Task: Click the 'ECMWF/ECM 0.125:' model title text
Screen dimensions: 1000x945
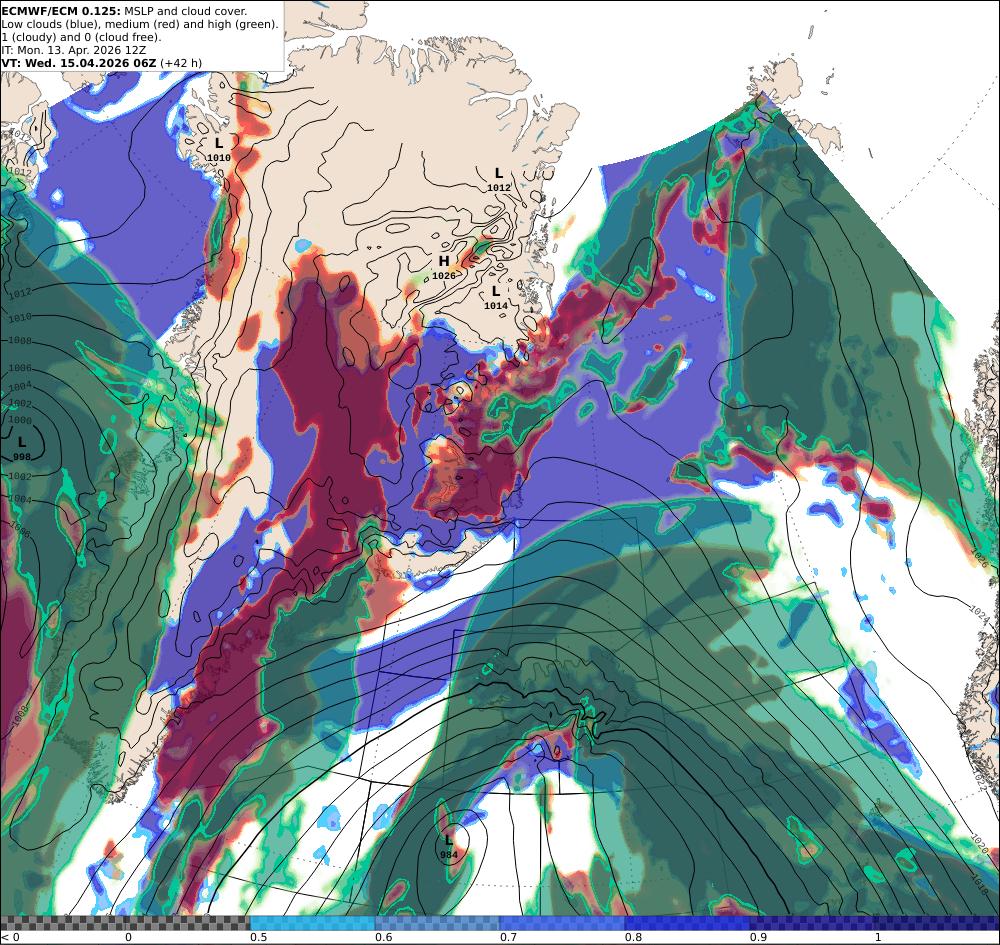Action: (x=61, y=11)
